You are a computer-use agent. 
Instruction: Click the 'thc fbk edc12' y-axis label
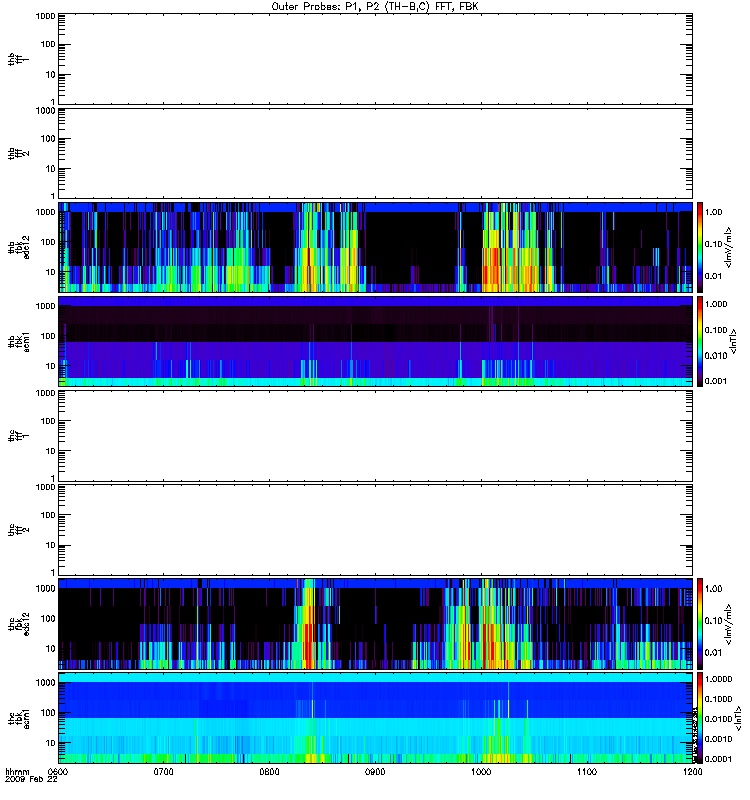(19, 624)
